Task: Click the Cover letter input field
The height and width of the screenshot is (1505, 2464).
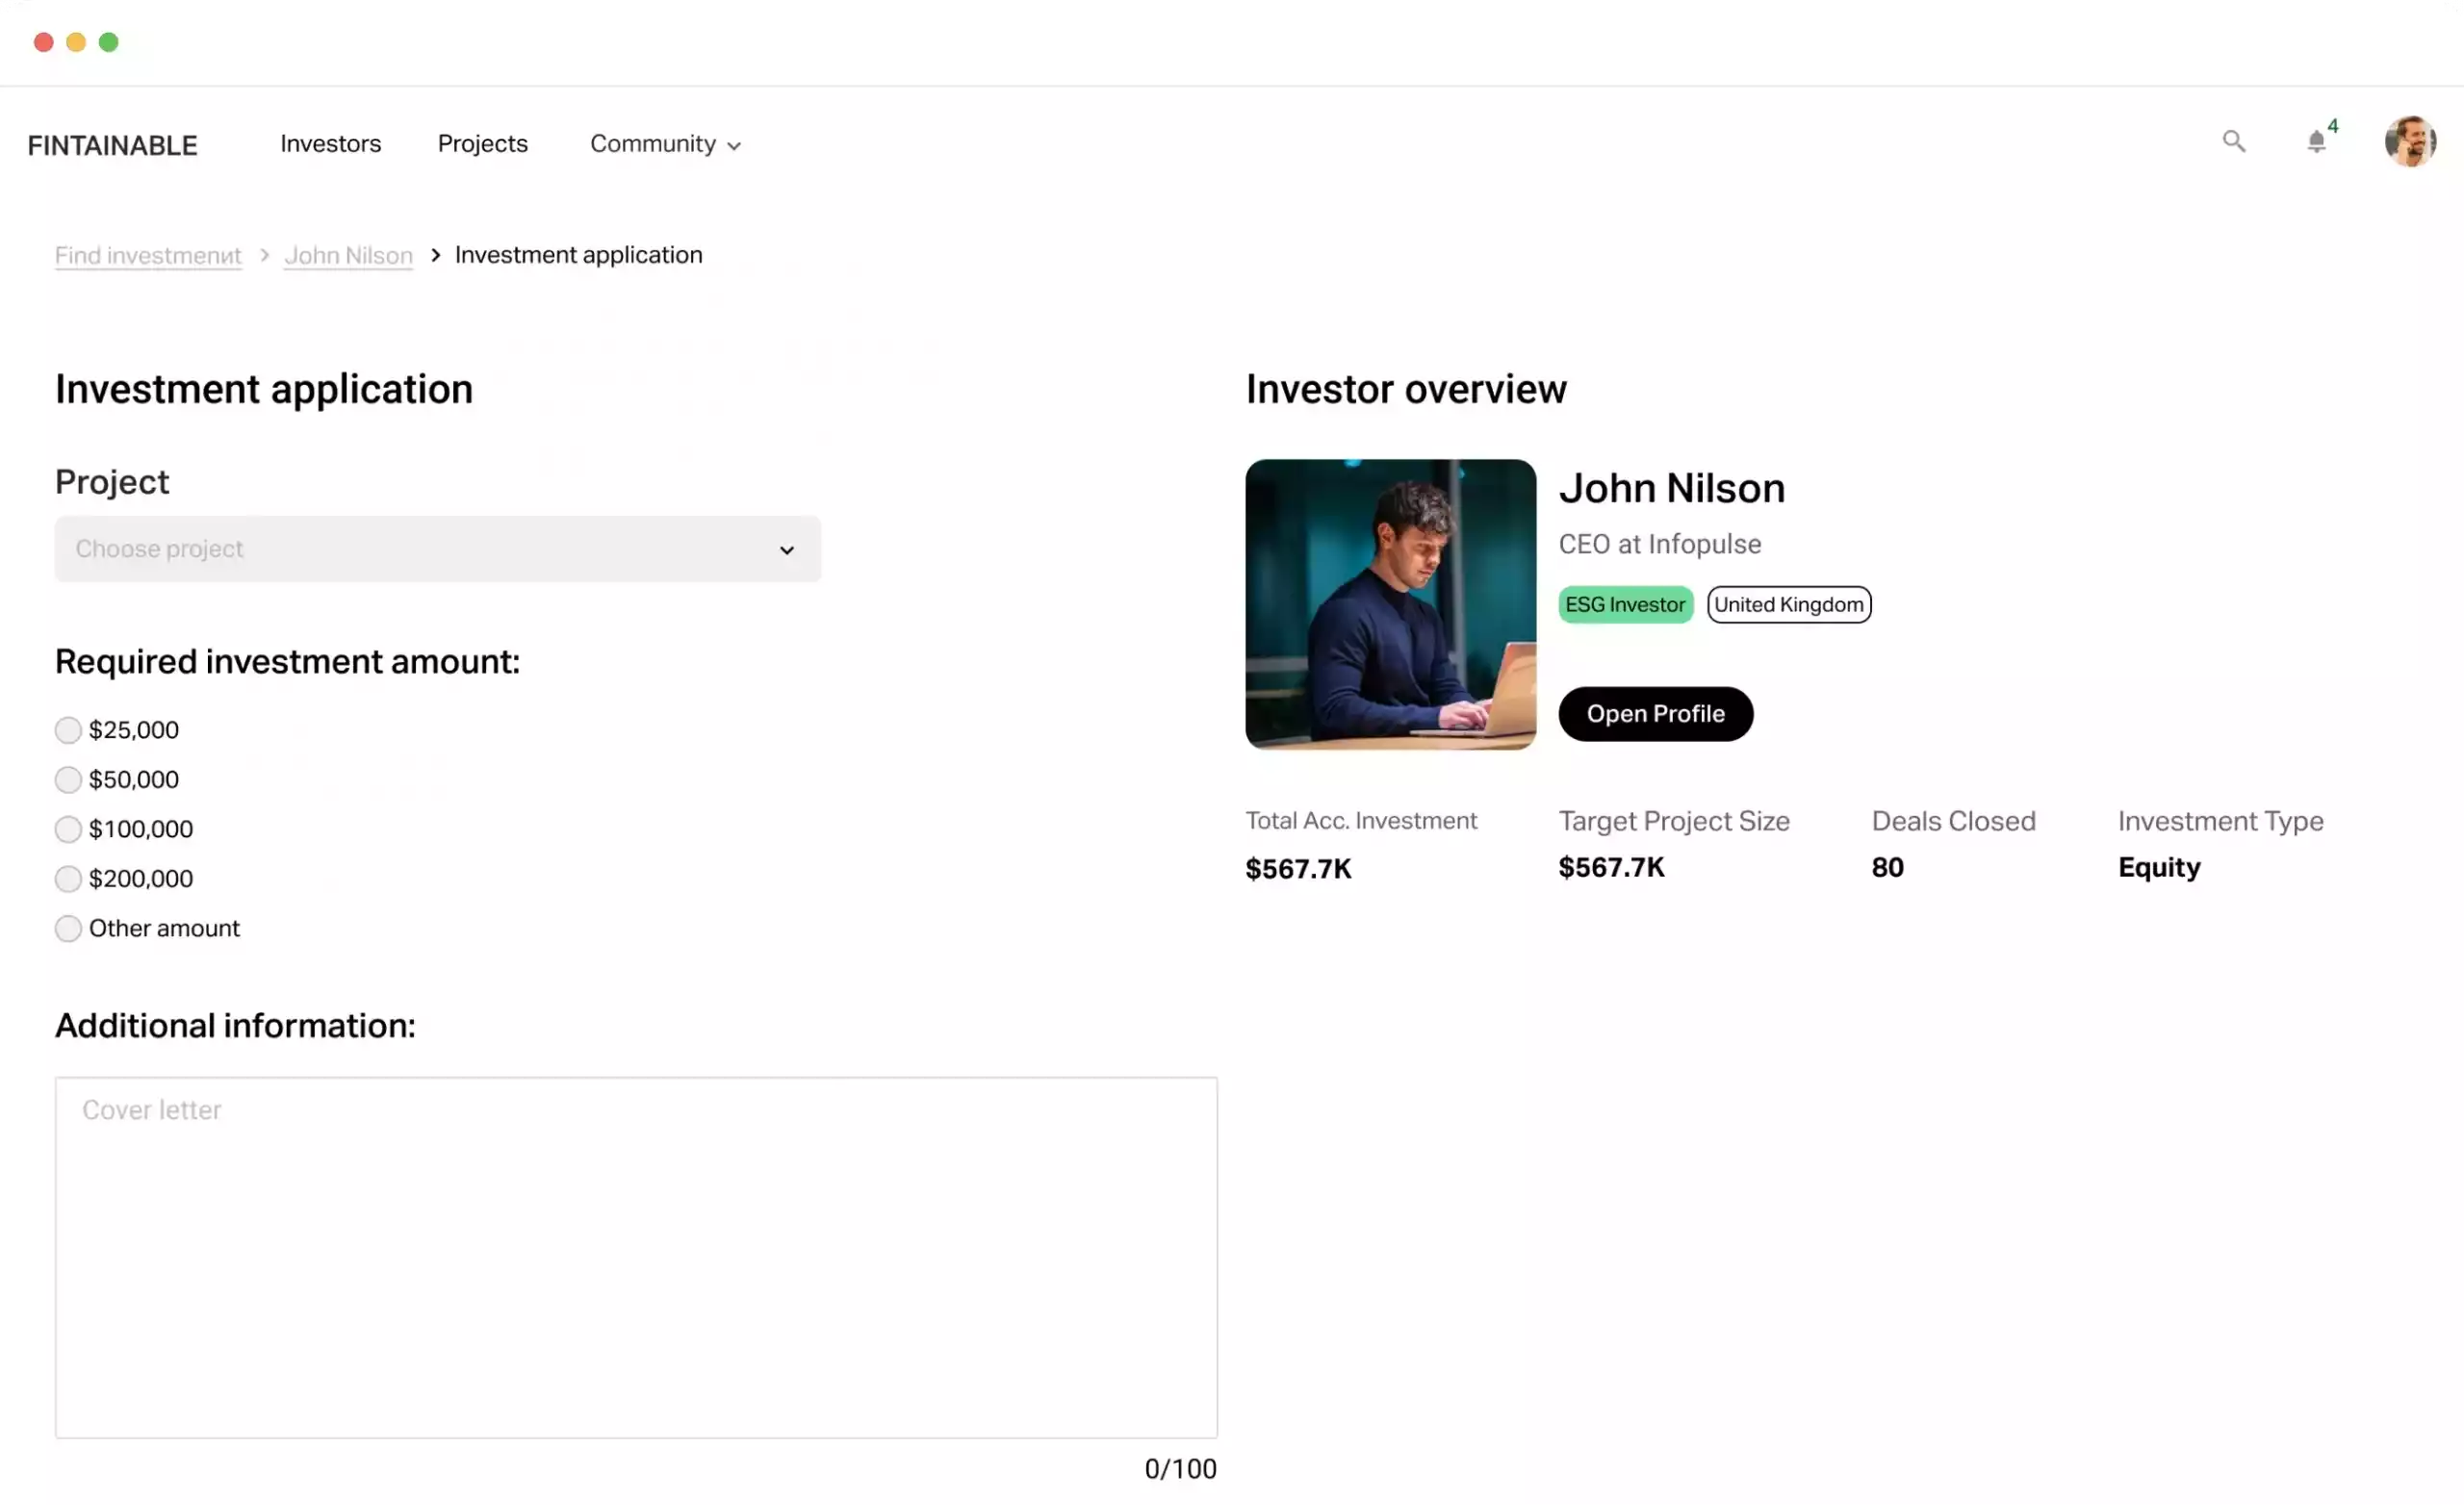Action: pyautogui.click(x=635, y=1257)
